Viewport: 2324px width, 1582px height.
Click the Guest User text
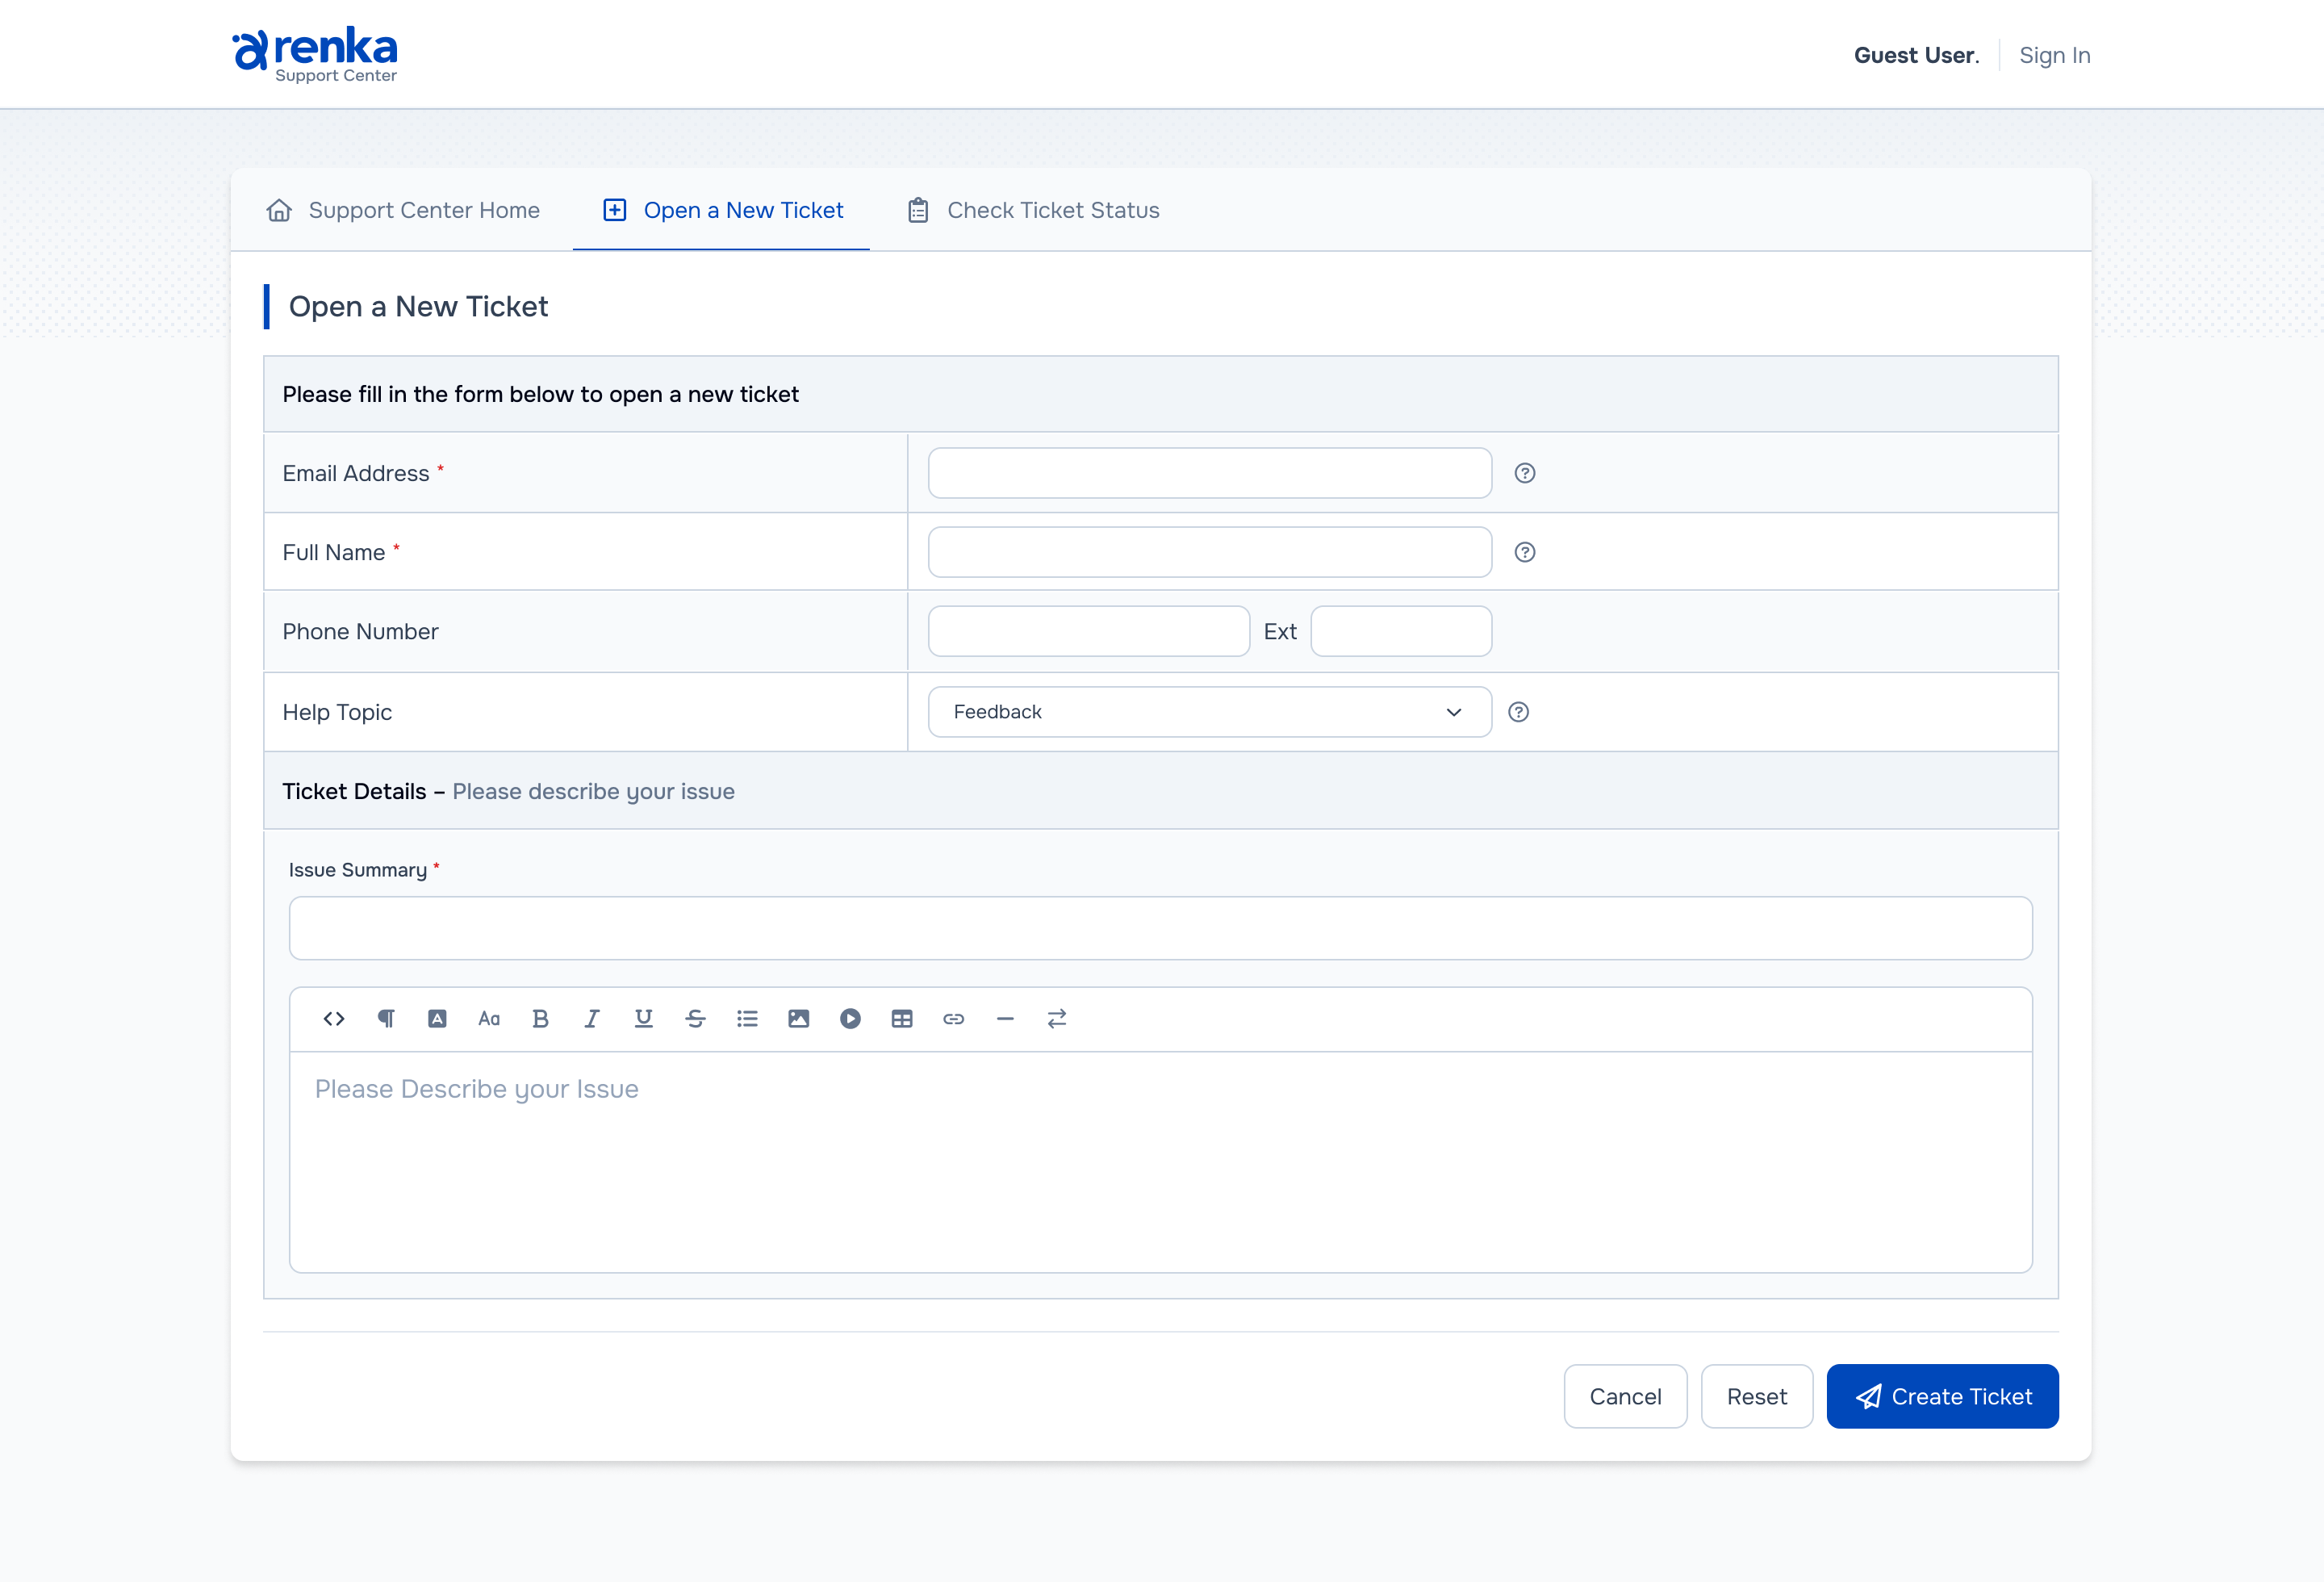pyautogui.click(x=1917, y=55)
